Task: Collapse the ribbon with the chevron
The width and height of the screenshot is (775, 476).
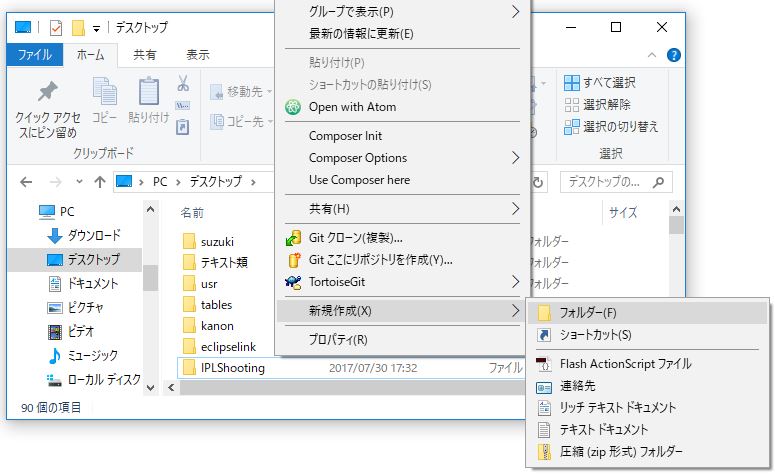Action: 652,55
